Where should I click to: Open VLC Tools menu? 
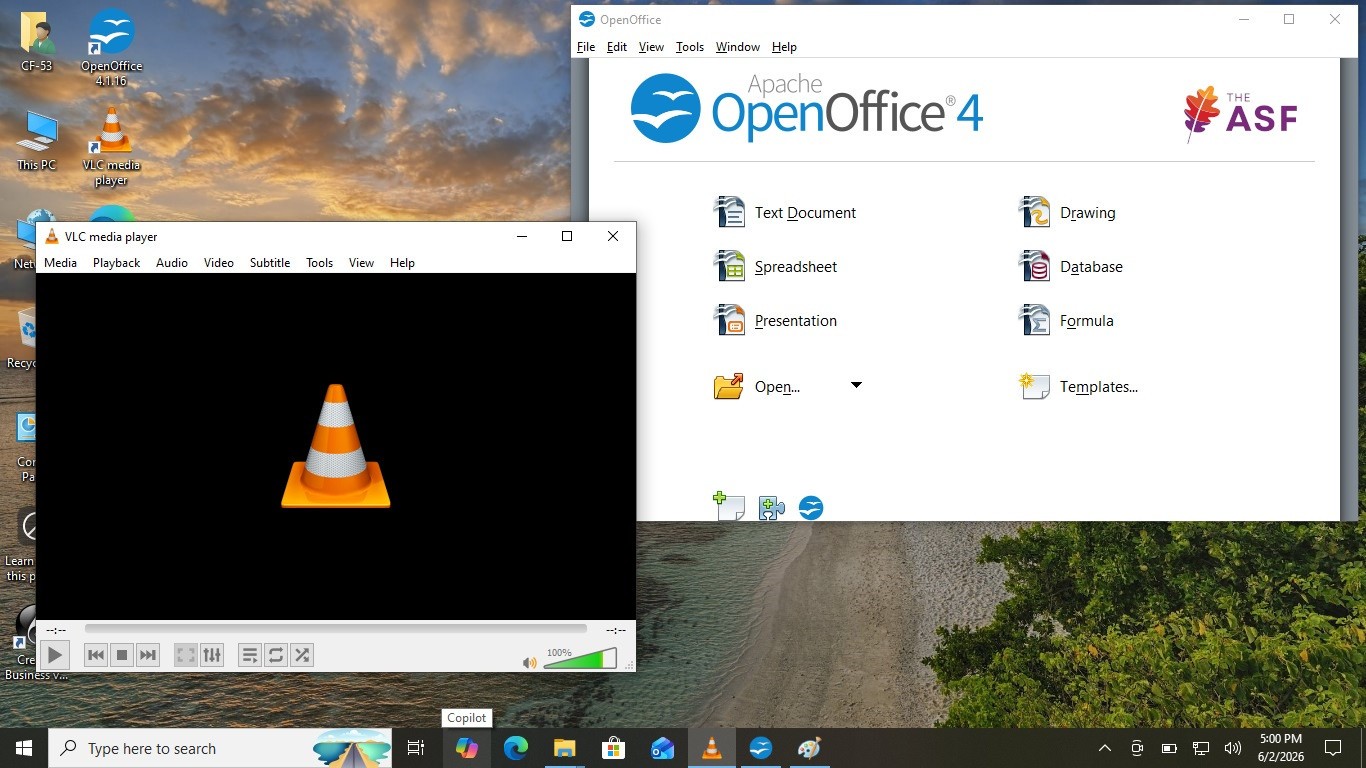pyautogui.click(x=319, y=263)
